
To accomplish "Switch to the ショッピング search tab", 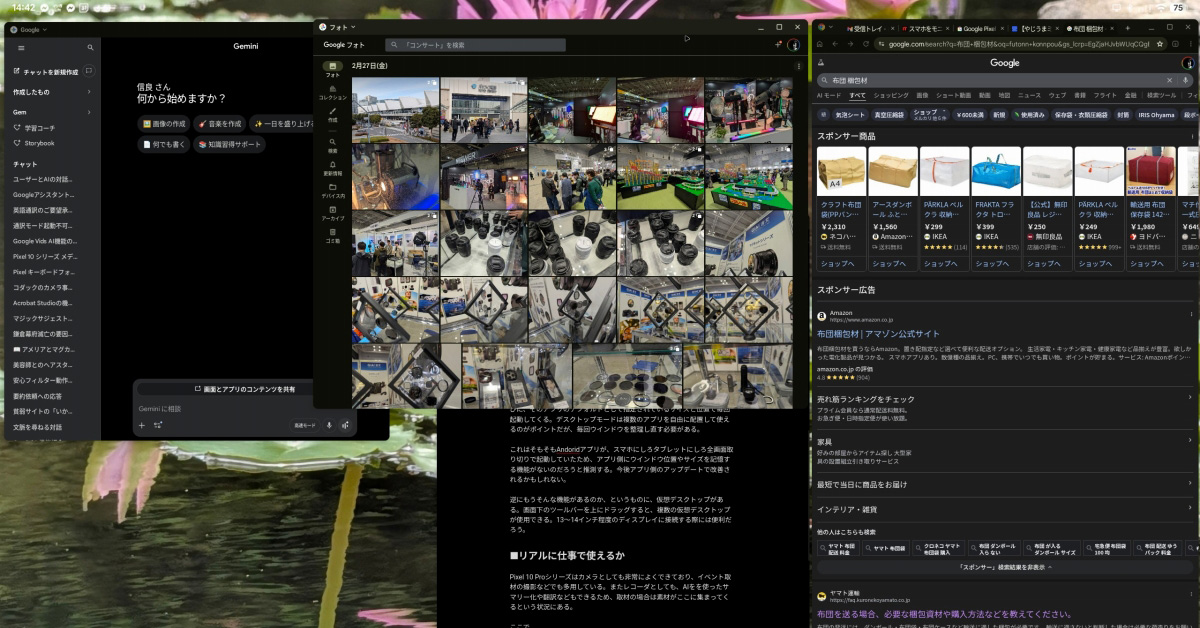I will [x=890, y=95].
